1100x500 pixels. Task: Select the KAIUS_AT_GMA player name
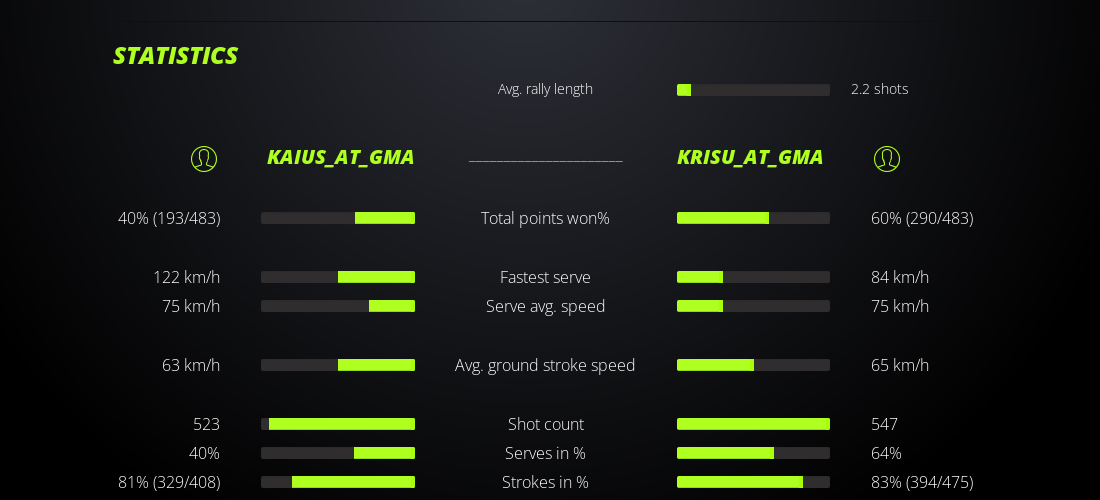(x=340, y=157)
